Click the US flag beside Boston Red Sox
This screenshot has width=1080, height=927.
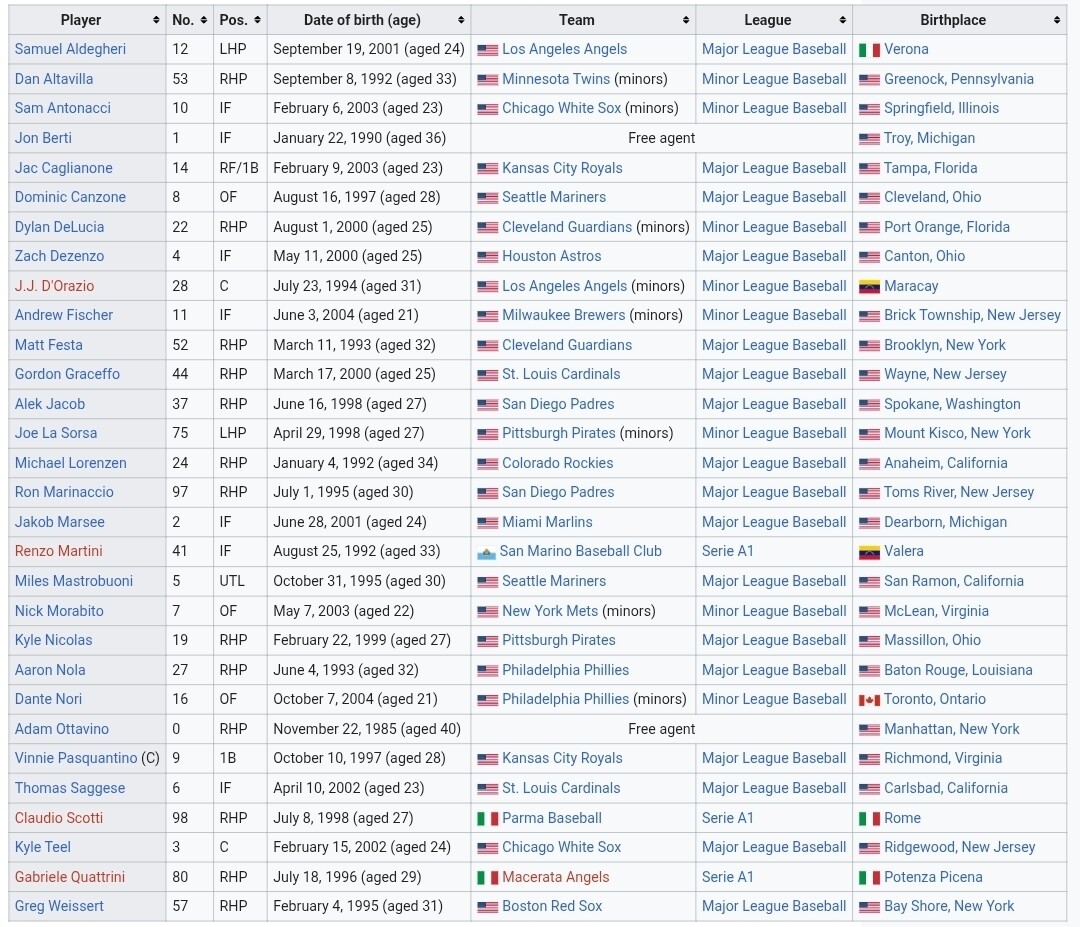(488, 907)
